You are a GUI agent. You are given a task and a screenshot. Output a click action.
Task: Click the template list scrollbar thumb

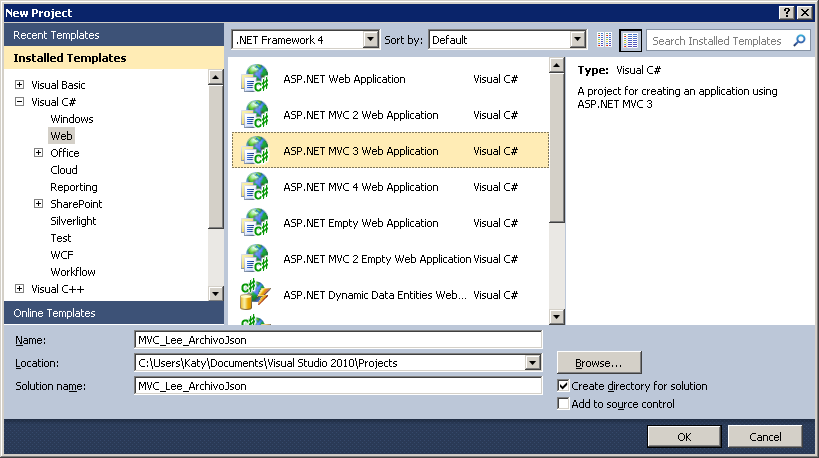pos(557,147)
